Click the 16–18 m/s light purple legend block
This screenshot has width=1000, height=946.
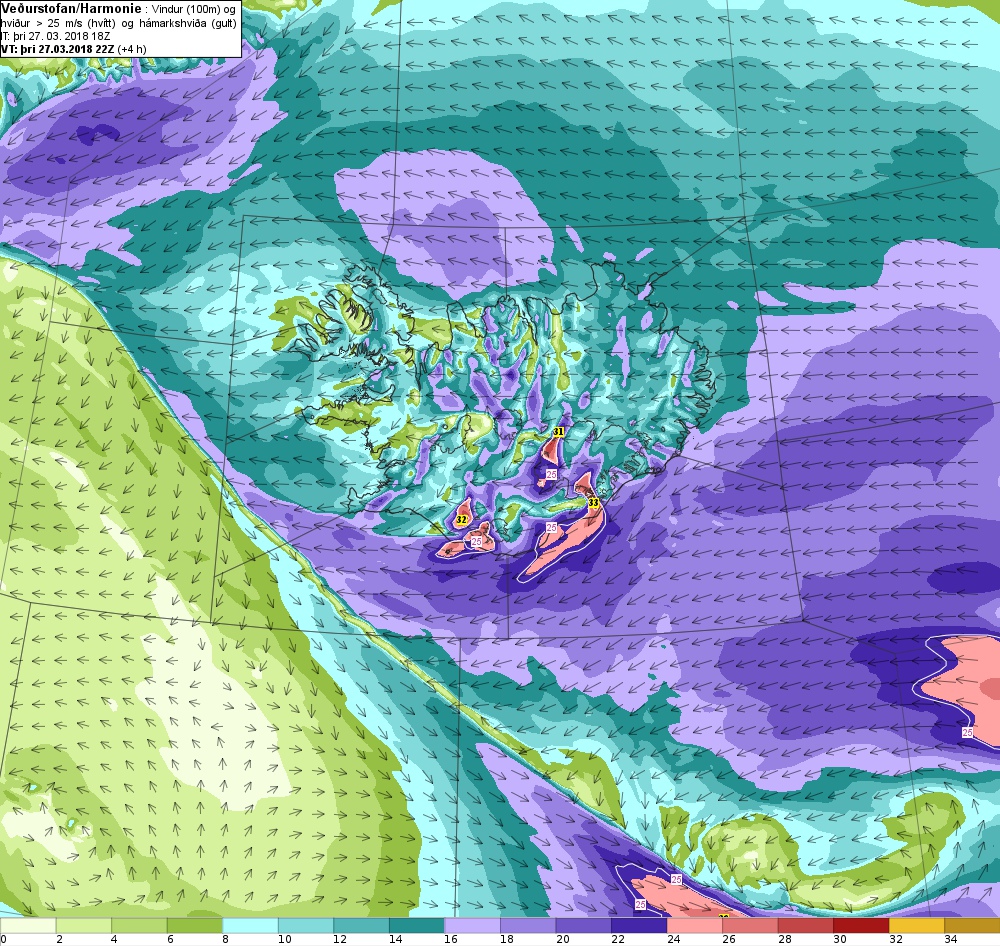coord(472,925)
